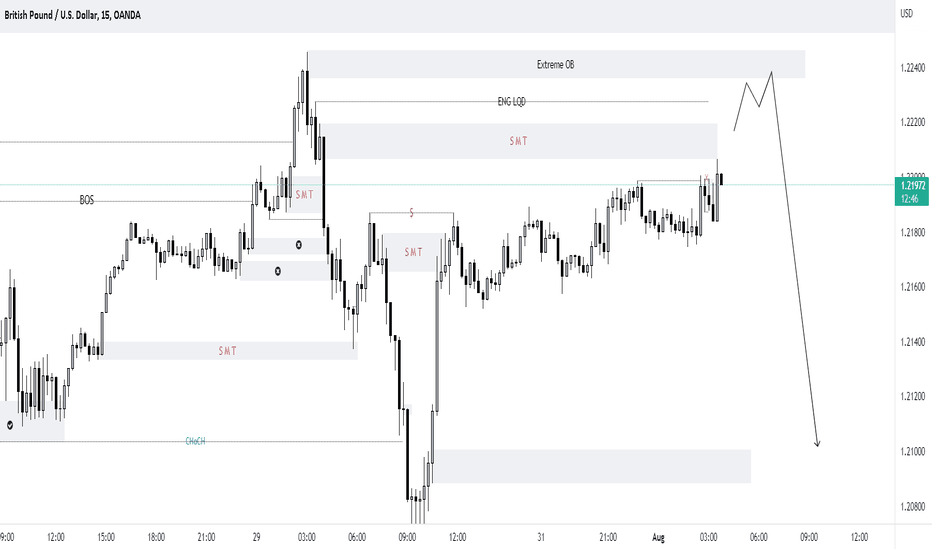The image size is (932, 550).
Task: Click the red S label above bracket
Action: [x=411, y=212]
